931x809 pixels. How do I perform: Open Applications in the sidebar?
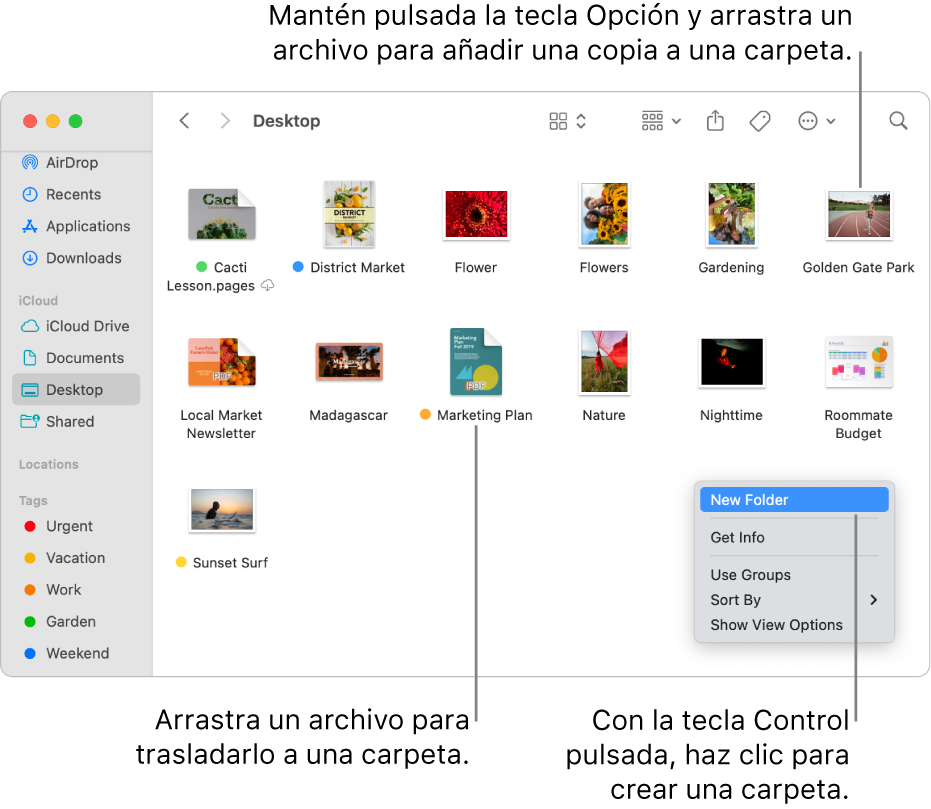point(76,226)
